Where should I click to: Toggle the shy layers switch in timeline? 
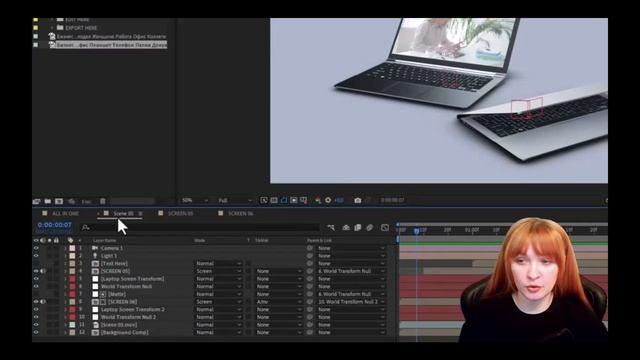point(346,228)
